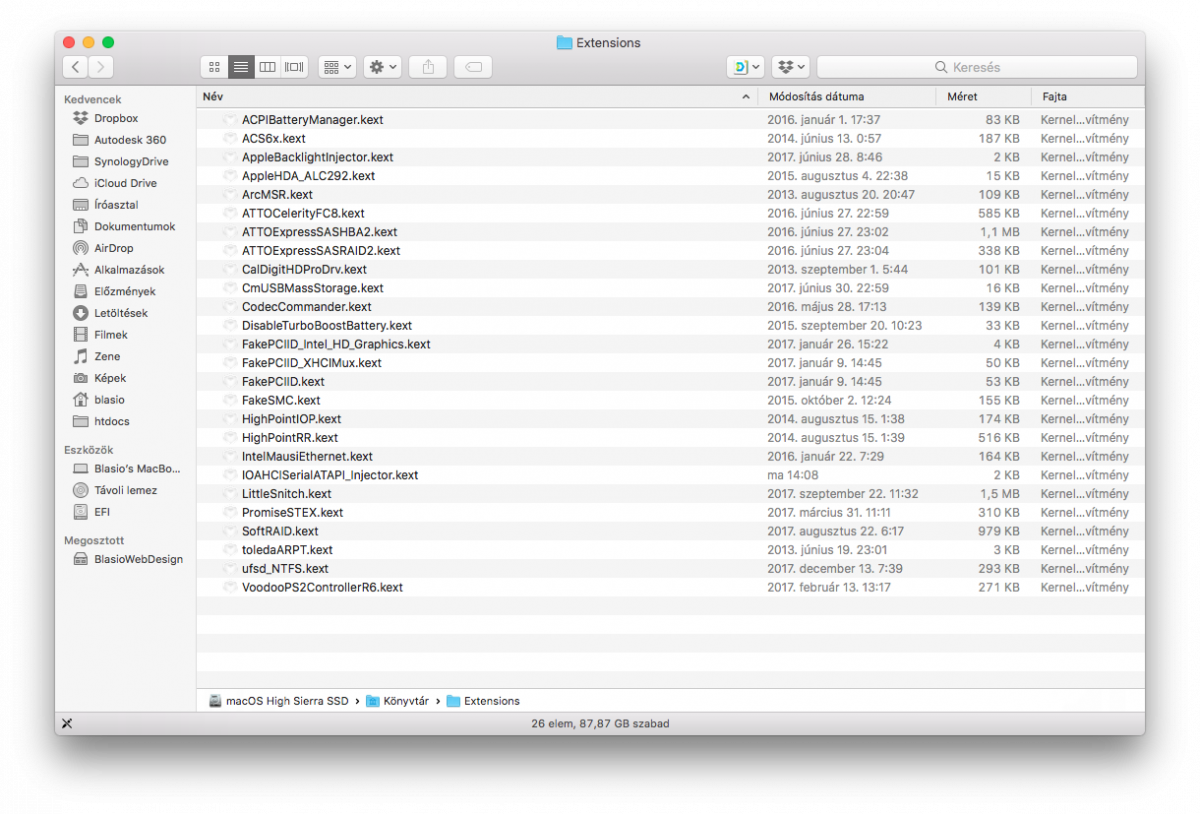
Task: Select FakeSMC.kext file
Action: click(670, 400)
